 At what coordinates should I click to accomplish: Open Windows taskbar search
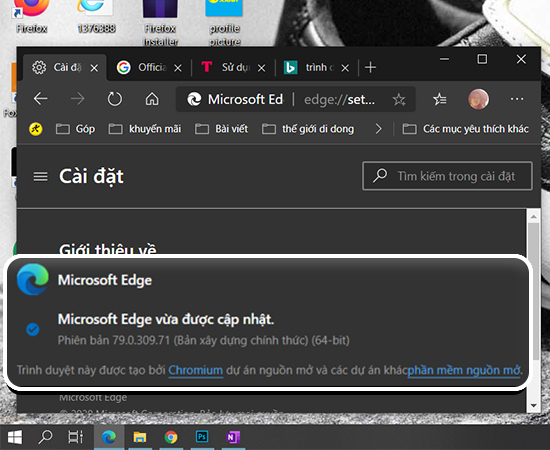tap(45, 437)
